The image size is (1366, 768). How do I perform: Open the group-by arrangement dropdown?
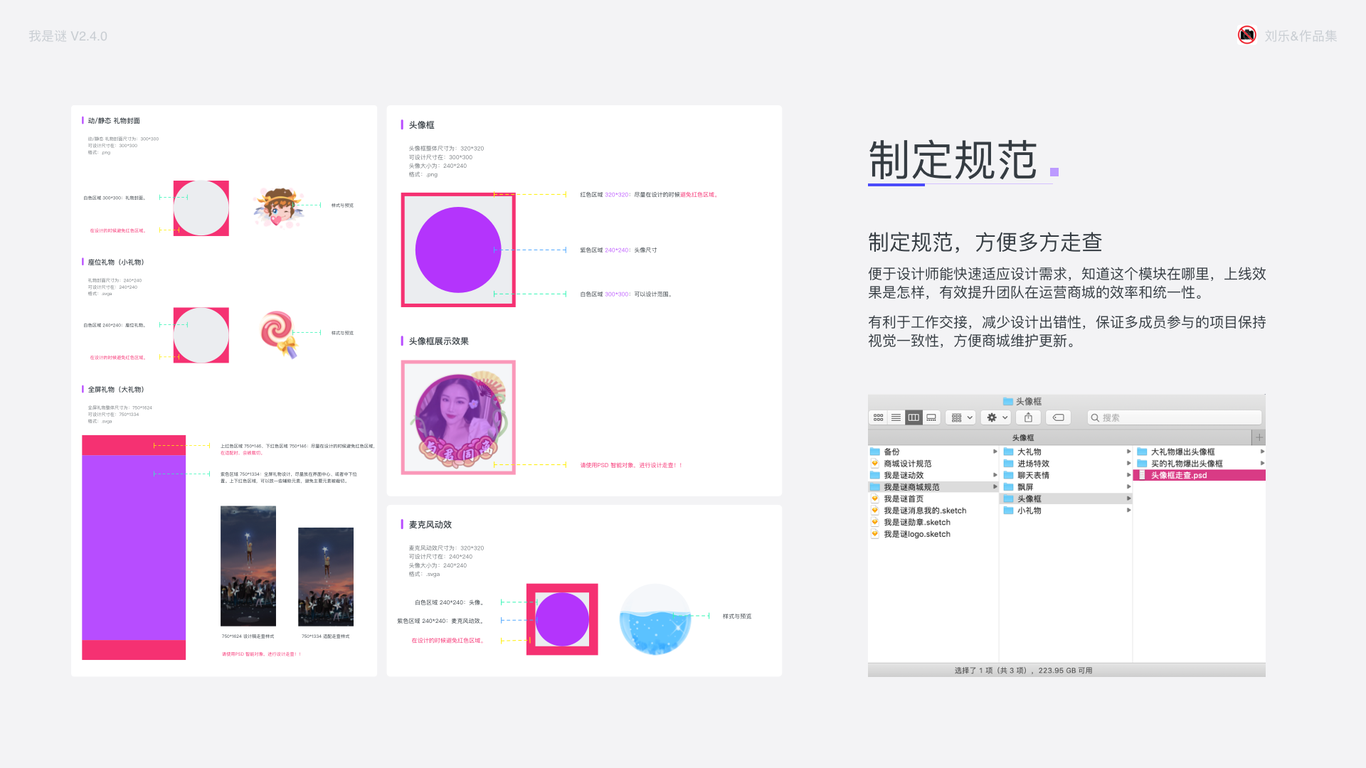[960, 417]
